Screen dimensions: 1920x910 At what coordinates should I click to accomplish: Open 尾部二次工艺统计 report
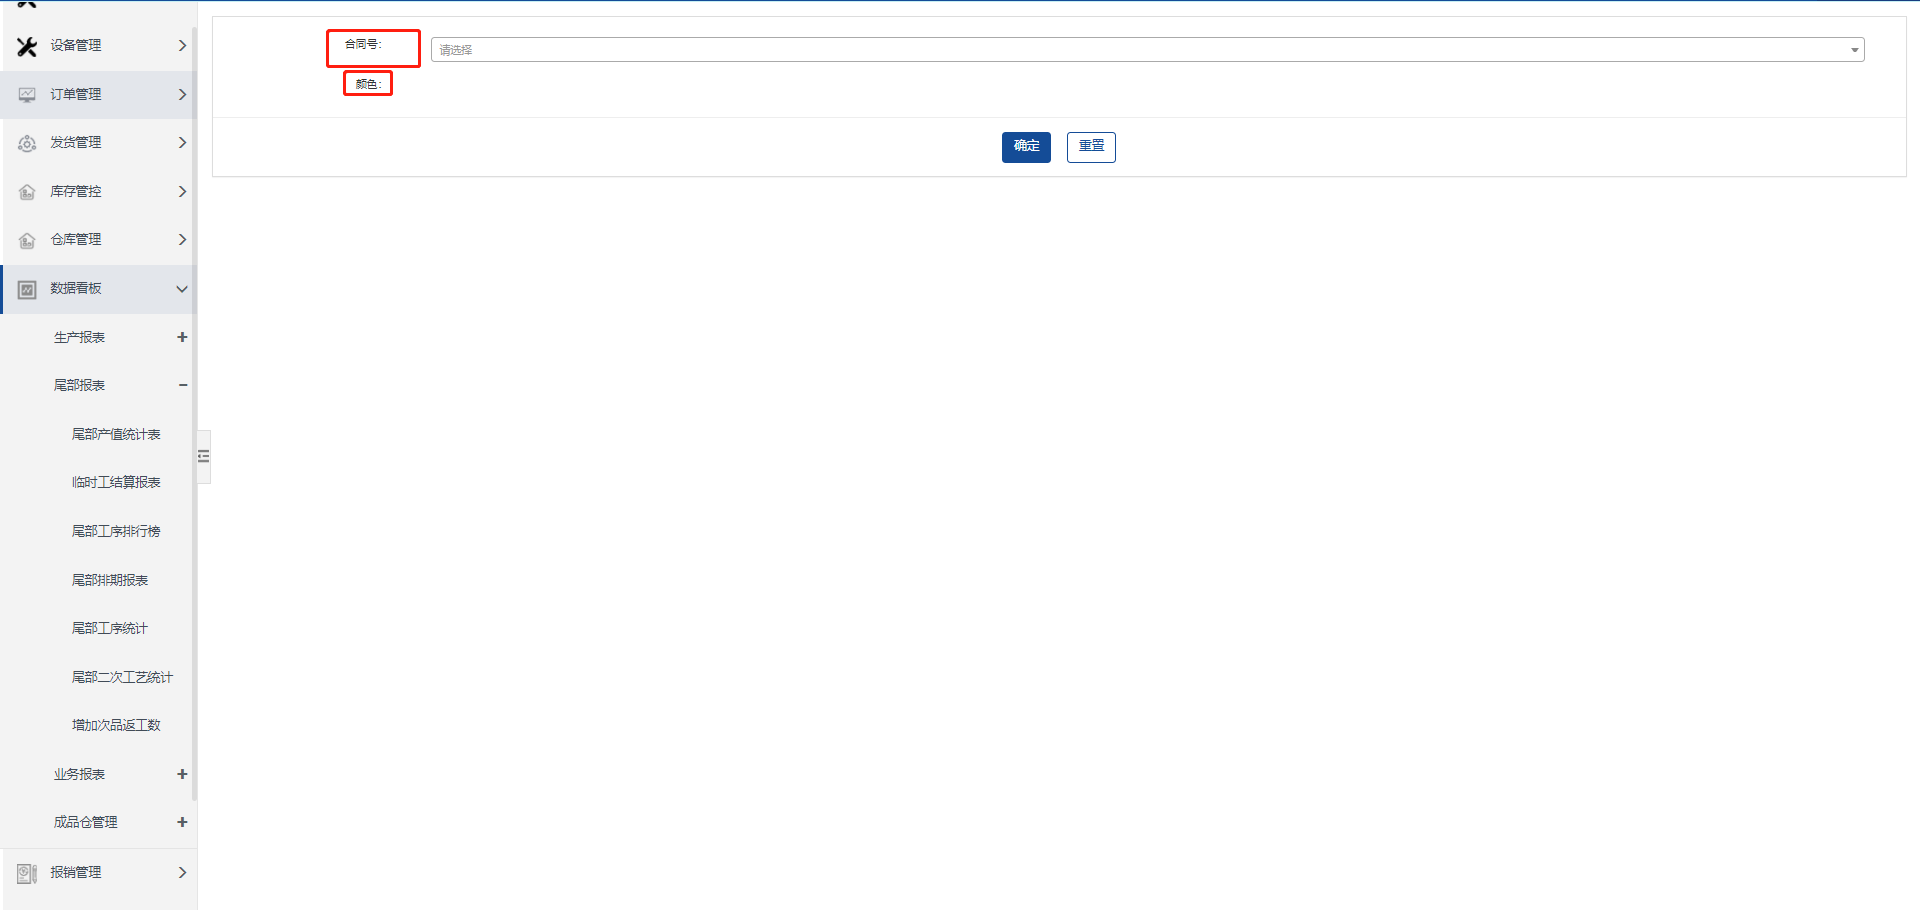pyautogui.click(x=122, y=677)
